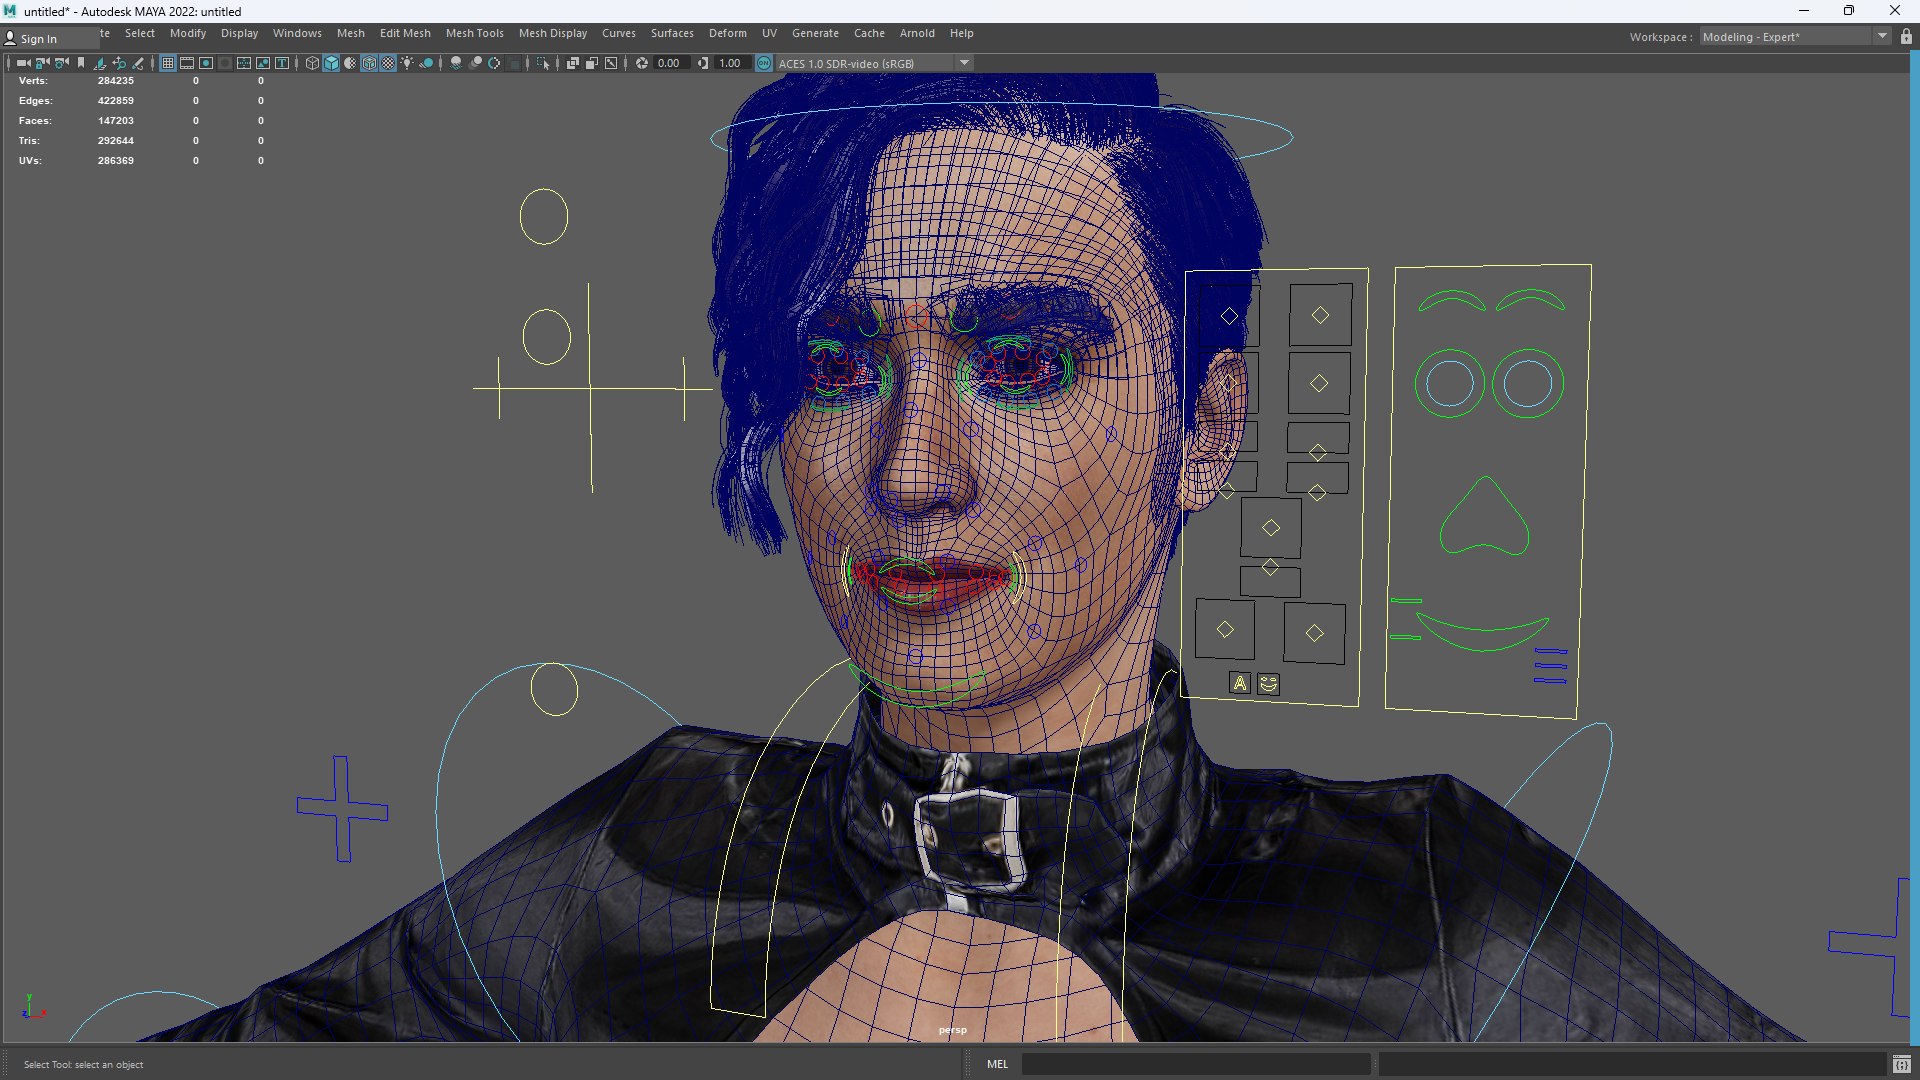Click the camera bookmarks icon
Screen dimensions: 1920x1080
point(81,63)
